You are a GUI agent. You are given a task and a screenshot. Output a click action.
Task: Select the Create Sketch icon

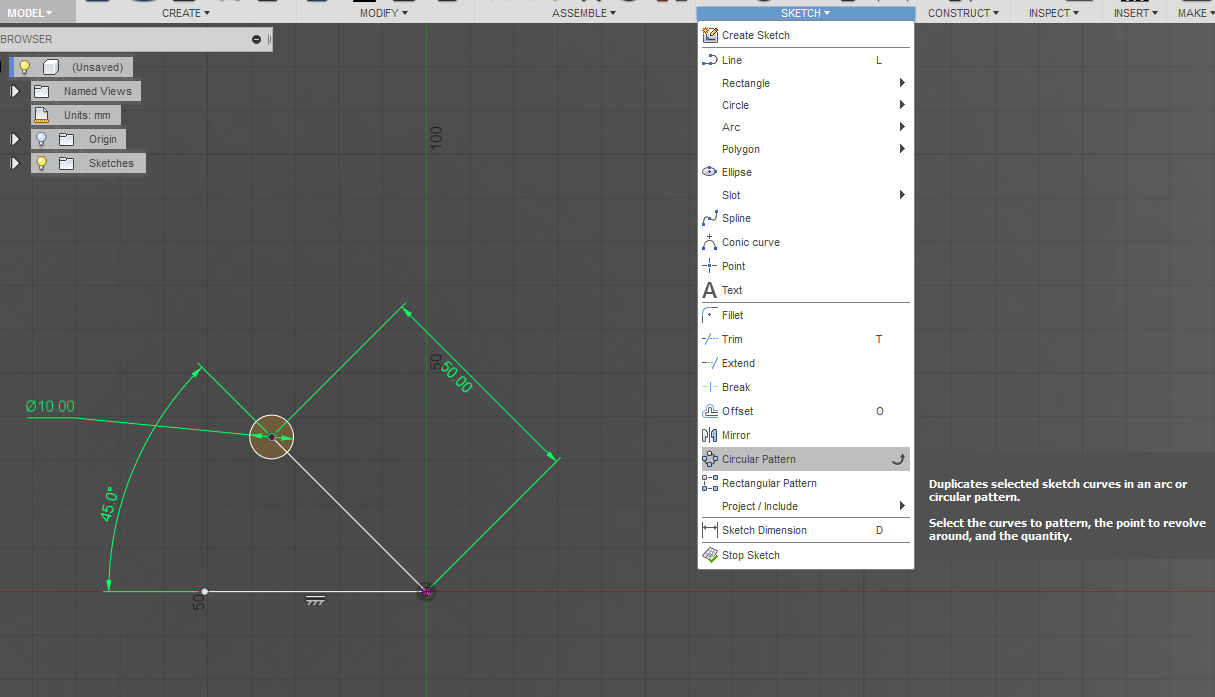tap(711, 35)
